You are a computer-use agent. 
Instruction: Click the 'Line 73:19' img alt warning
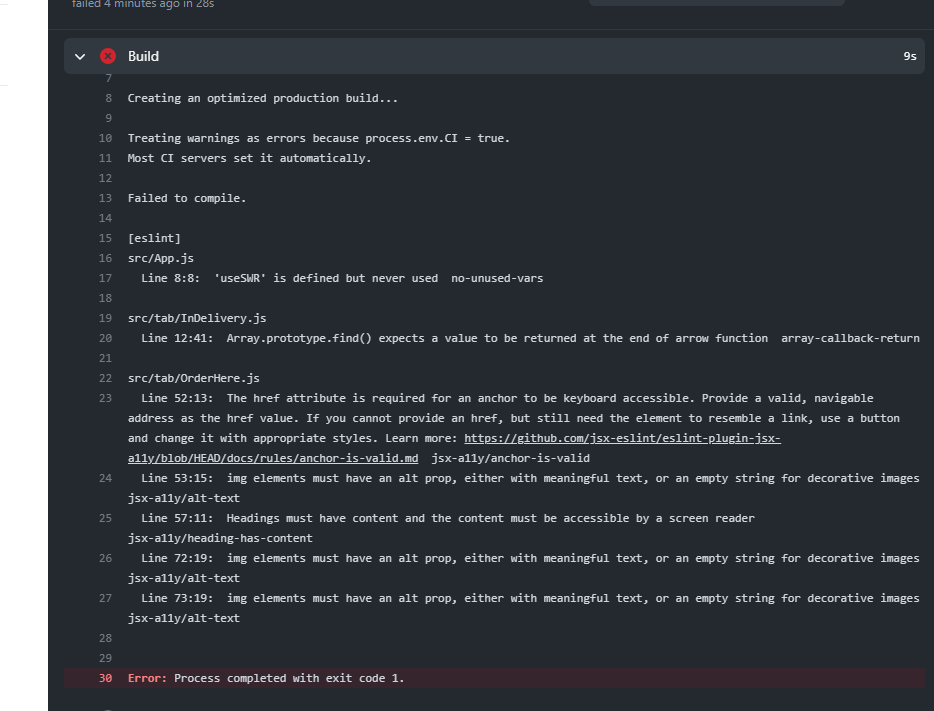[x=524, y=608]
